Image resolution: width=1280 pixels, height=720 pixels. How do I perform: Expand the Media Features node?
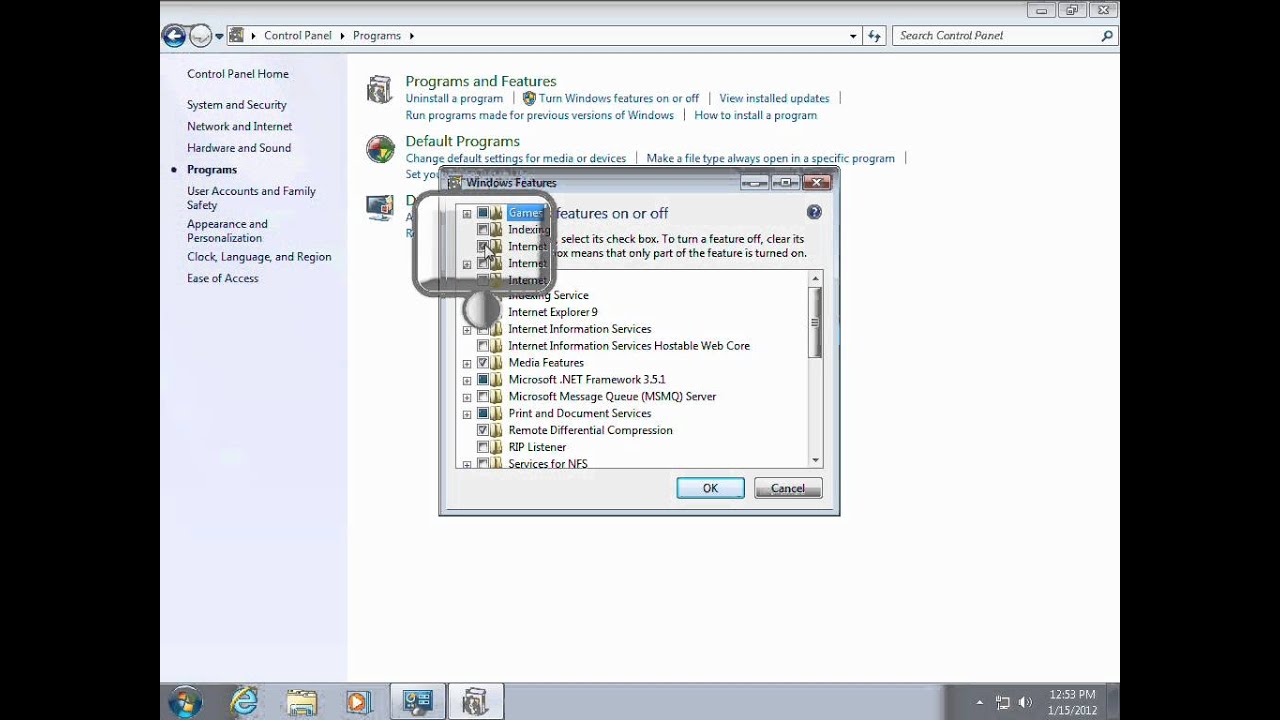(x=467, y=363)
